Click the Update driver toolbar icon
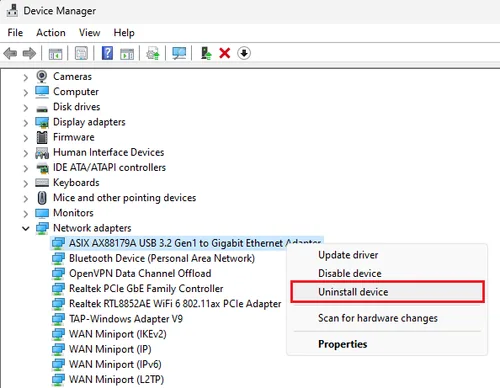 (153, 53)
